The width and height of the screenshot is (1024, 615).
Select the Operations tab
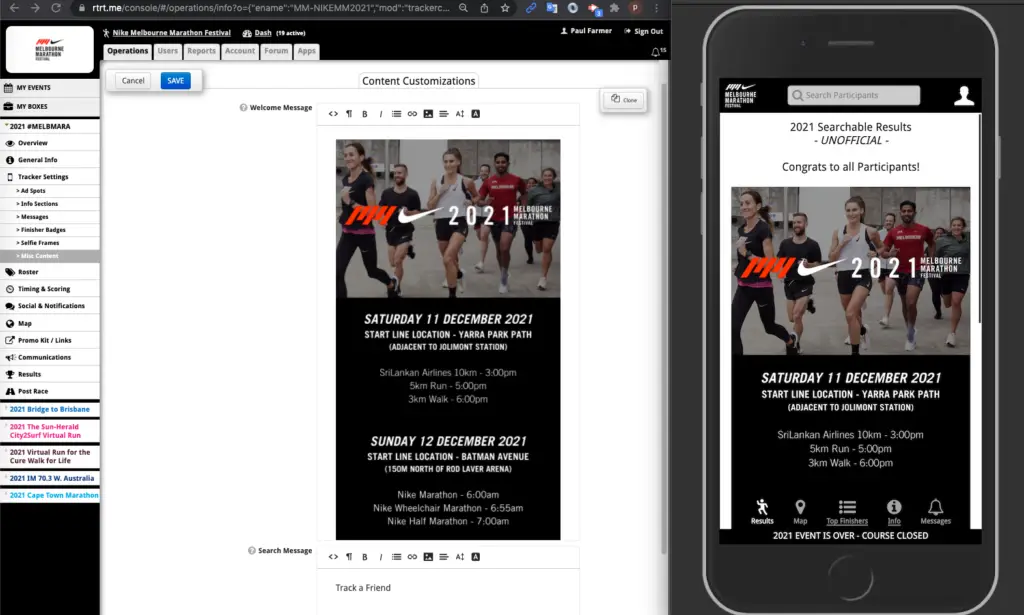[x=127, y=51]
